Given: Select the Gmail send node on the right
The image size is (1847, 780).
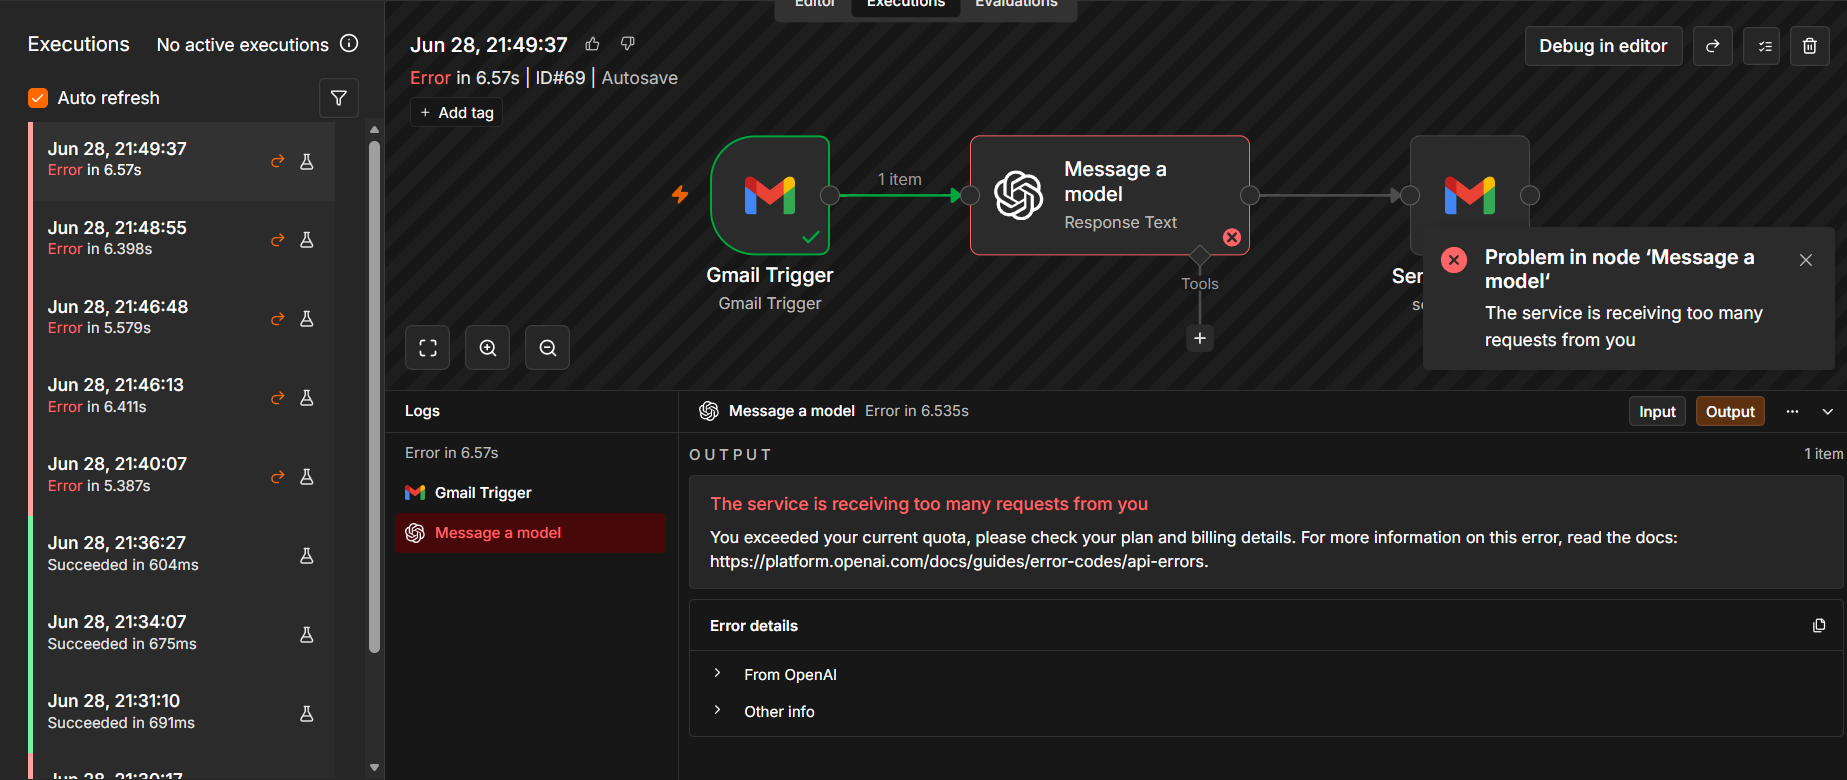Looking at the screenshot, I should click(1469, 194).
